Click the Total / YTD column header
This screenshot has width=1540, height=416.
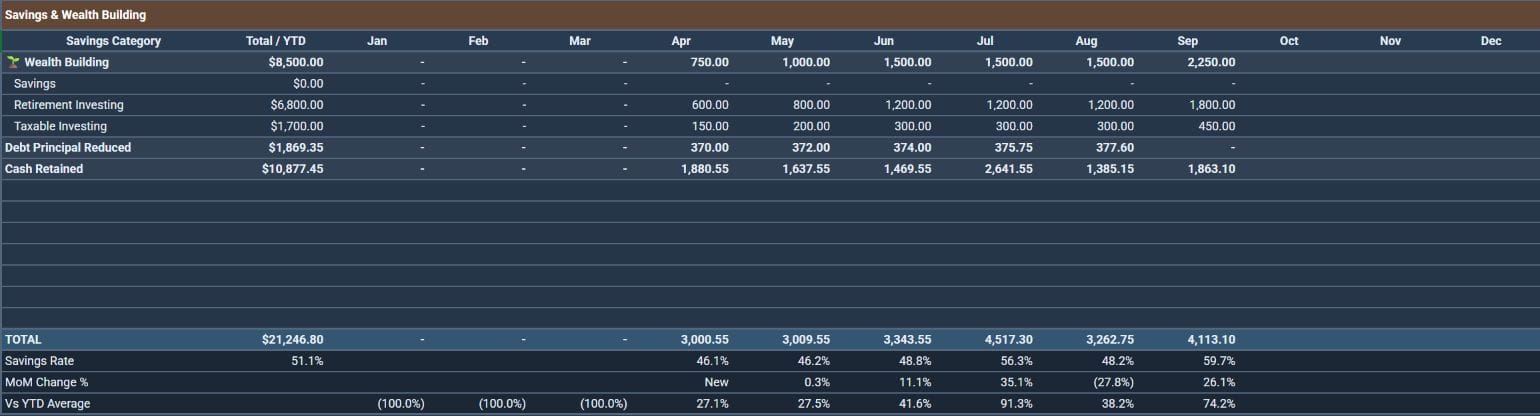276,41
